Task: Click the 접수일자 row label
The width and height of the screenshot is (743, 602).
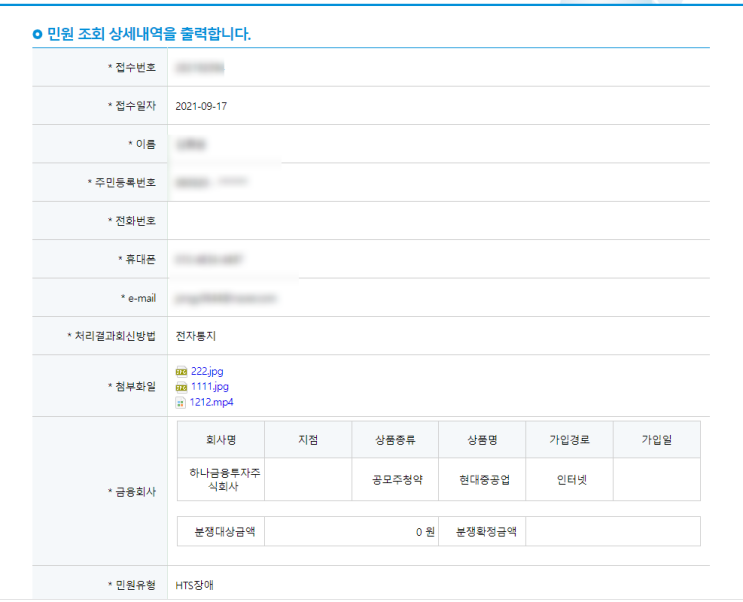Action: 132,106
